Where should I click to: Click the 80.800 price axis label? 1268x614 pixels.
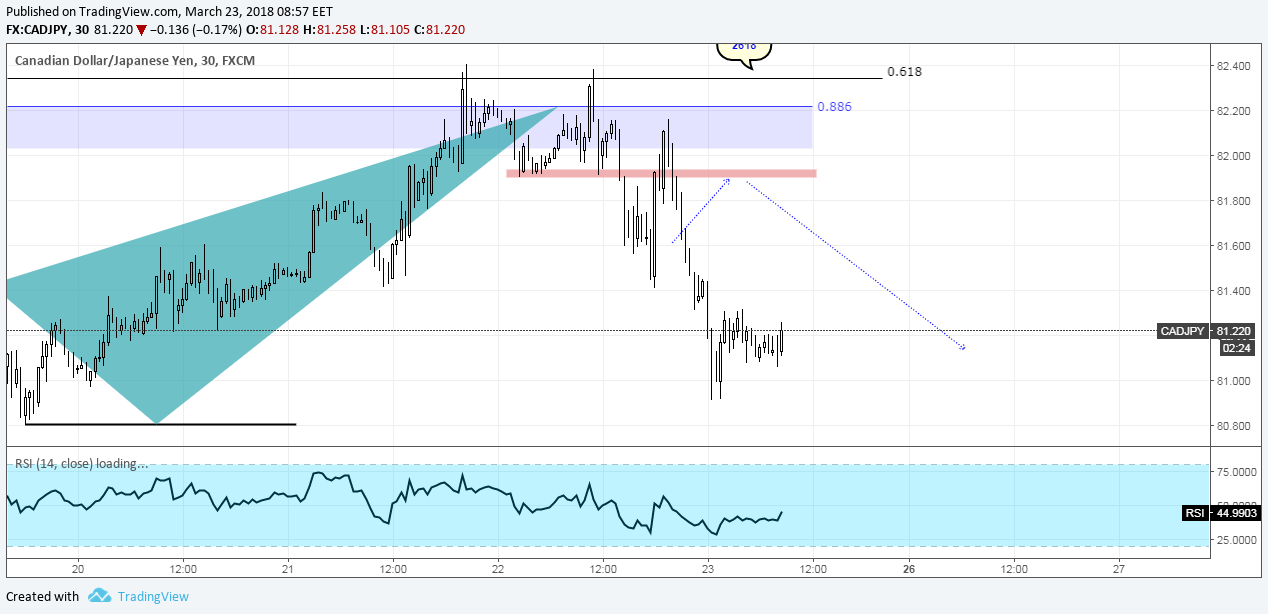click(1233, 426)
